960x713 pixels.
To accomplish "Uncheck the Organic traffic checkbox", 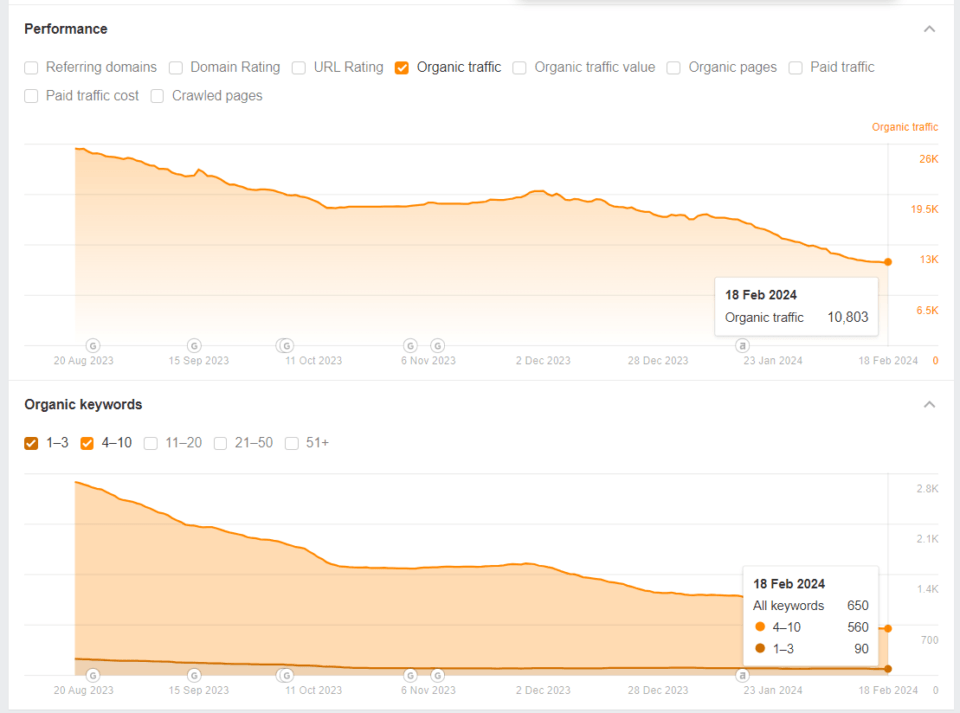I will pyautogui.click(x=402, y=67).
